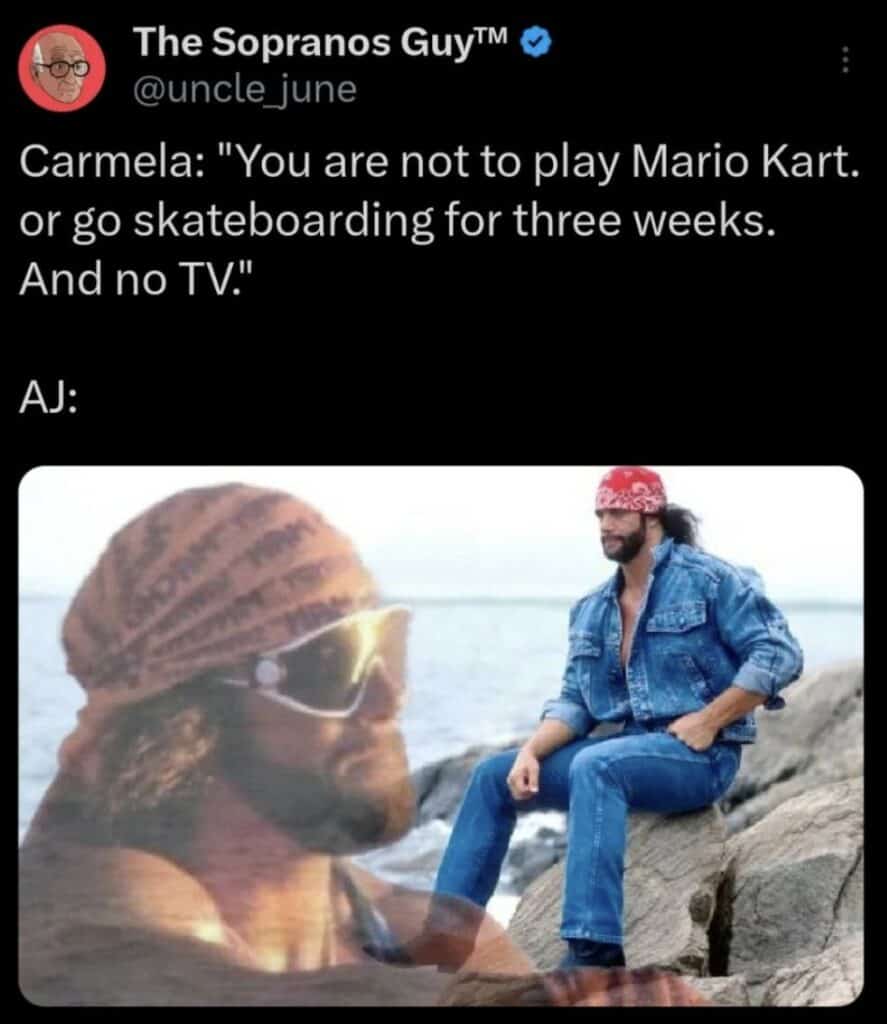Image resolution: width=887 pixels, height=1024 pixels.
Task: Click the And no TV line
Action: click(135, 279)
